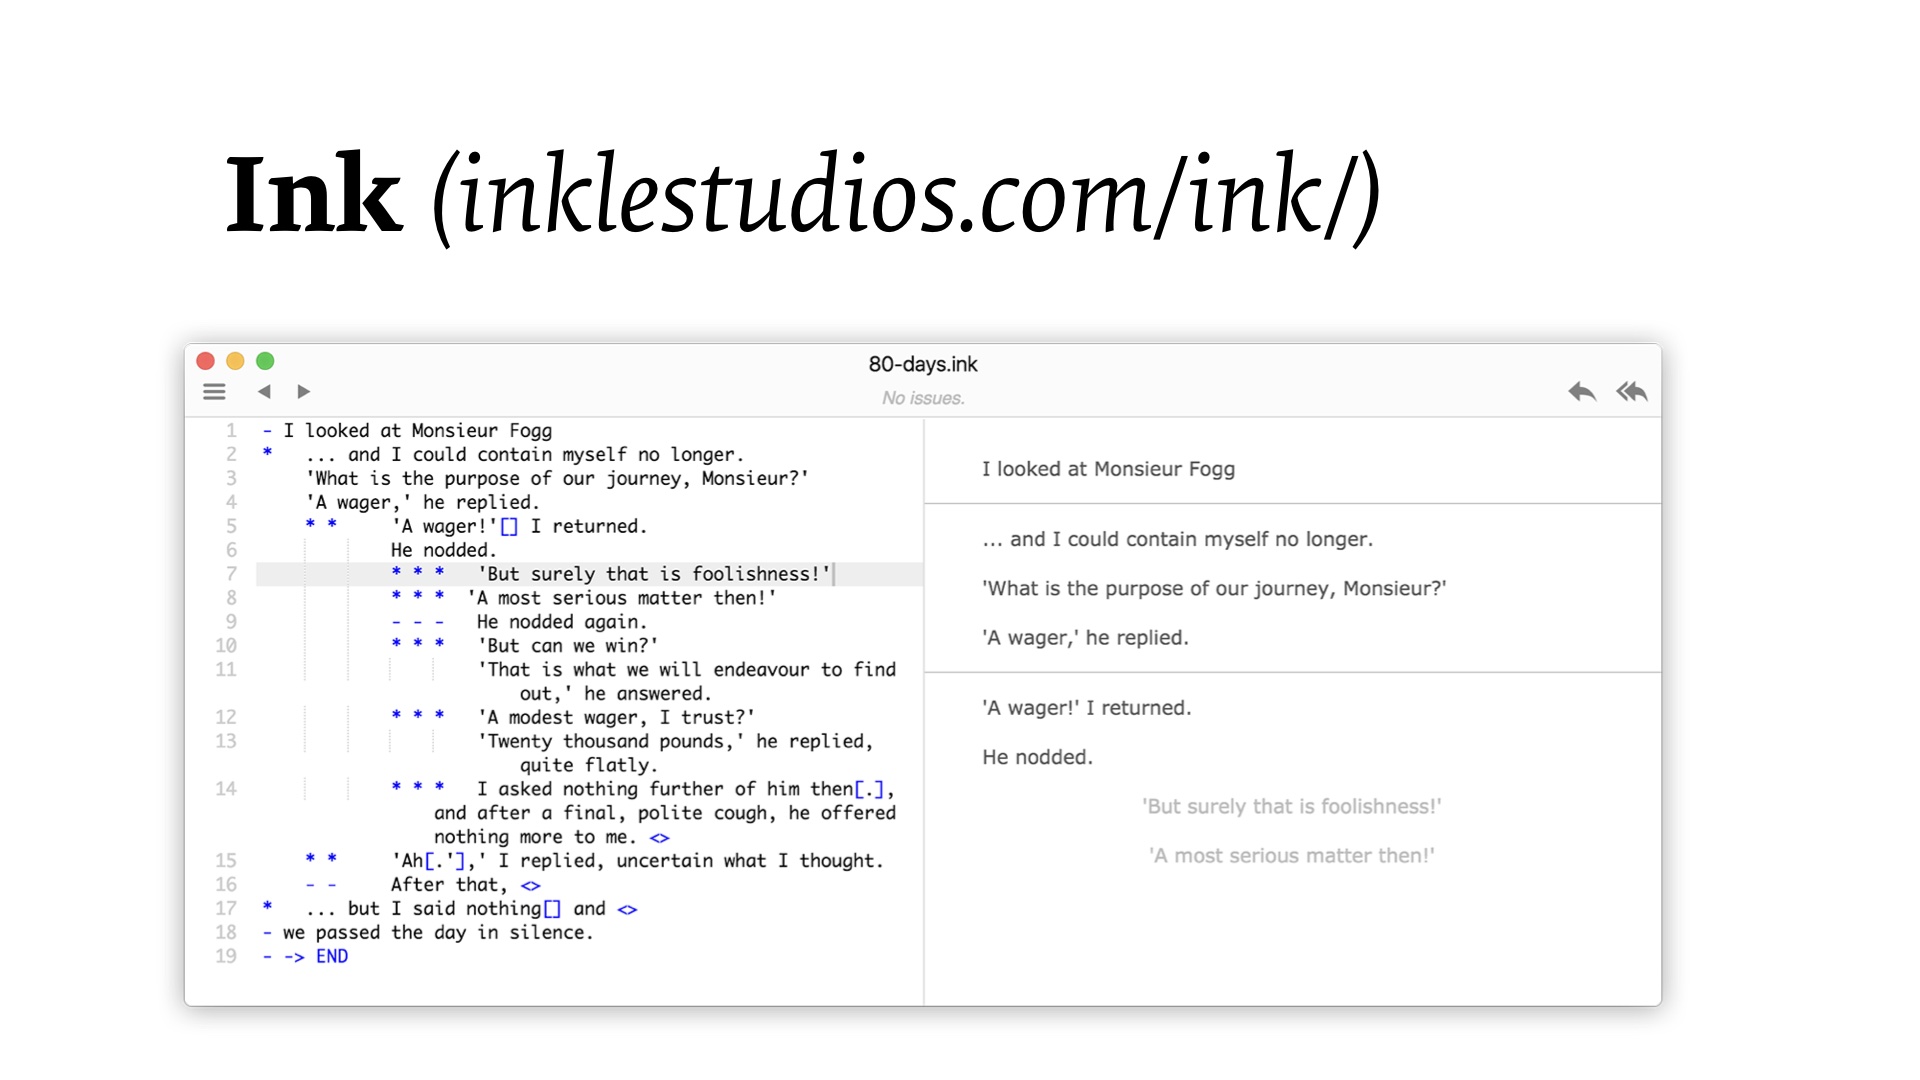Click editor line 'we passed the day in silence.'
Viewport: 1920px width, 1080px height.
point(438,933)
